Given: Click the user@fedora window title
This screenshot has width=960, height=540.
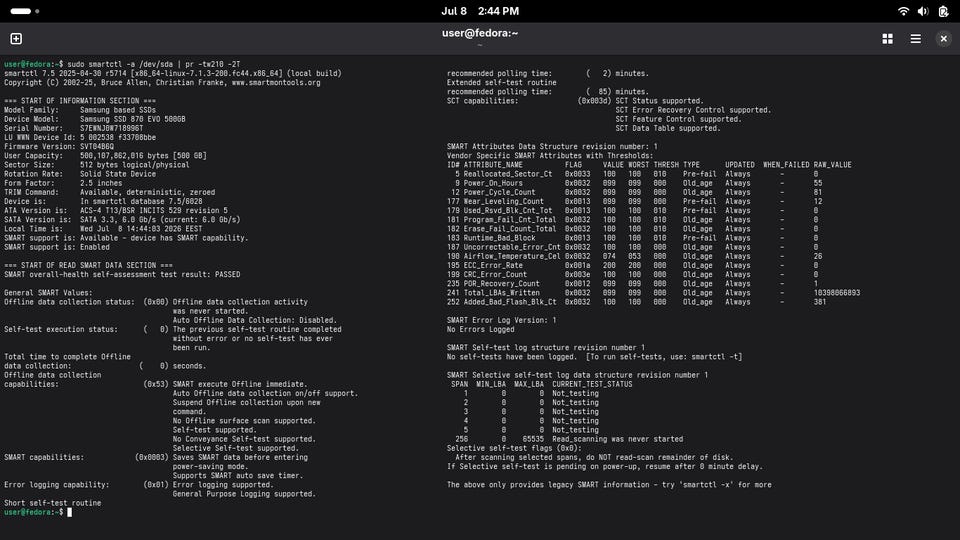Looking at the screenshot, I should 480,33.
